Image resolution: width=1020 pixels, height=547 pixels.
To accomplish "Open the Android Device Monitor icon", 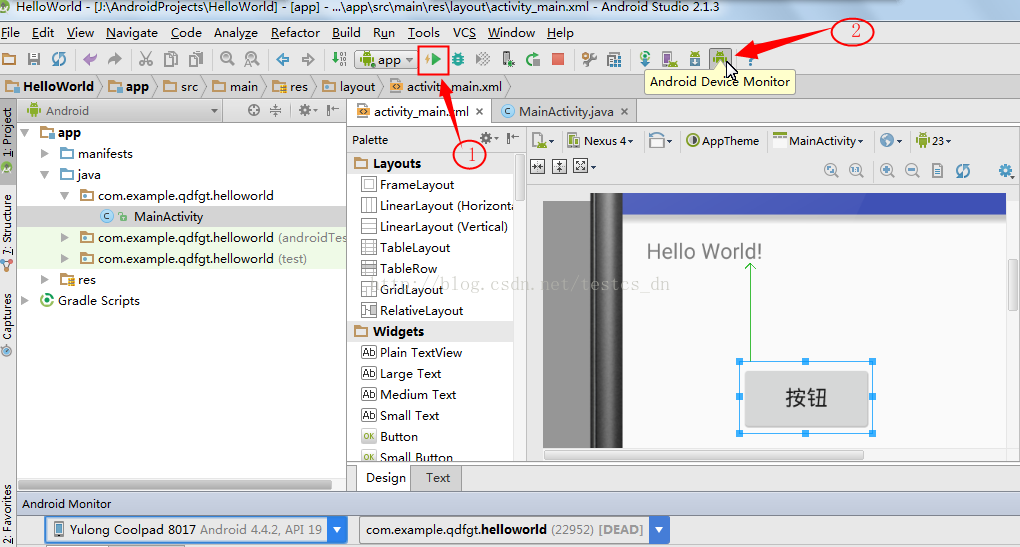I will point(720,59).
